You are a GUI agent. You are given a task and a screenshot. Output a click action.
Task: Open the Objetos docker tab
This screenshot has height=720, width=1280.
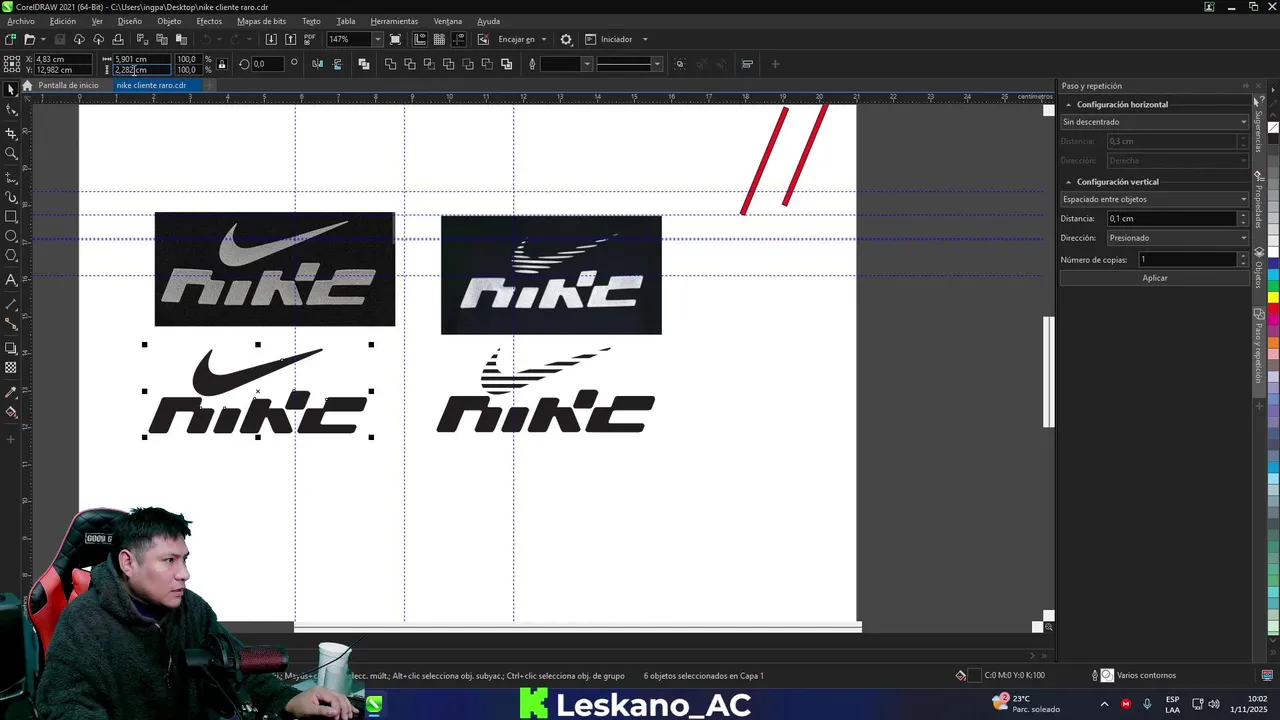point(1259,269)
